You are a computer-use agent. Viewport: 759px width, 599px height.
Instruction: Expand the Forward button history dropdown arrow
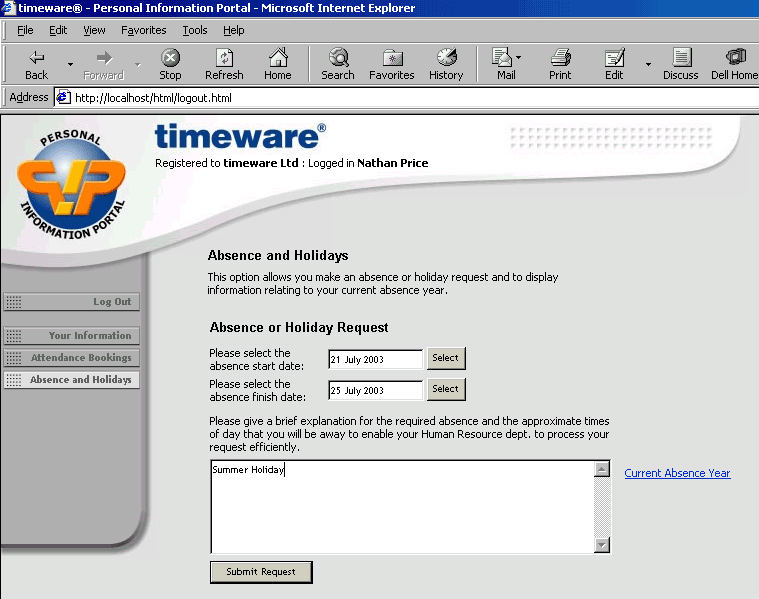[x=137, y=64]
